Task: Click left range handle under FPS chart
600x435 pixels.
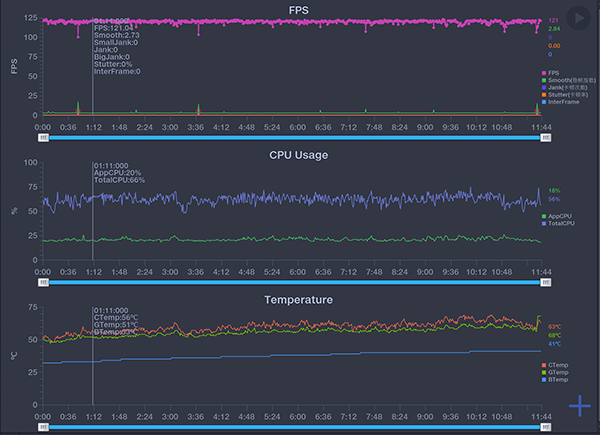Action: coord(43,138)
